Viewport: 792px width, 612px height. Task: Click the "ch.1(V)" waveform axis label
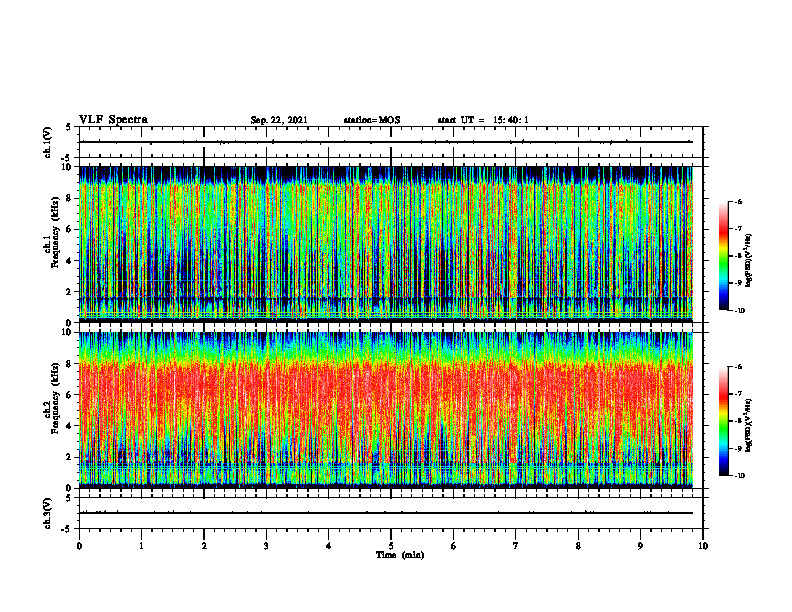(48, 142)
